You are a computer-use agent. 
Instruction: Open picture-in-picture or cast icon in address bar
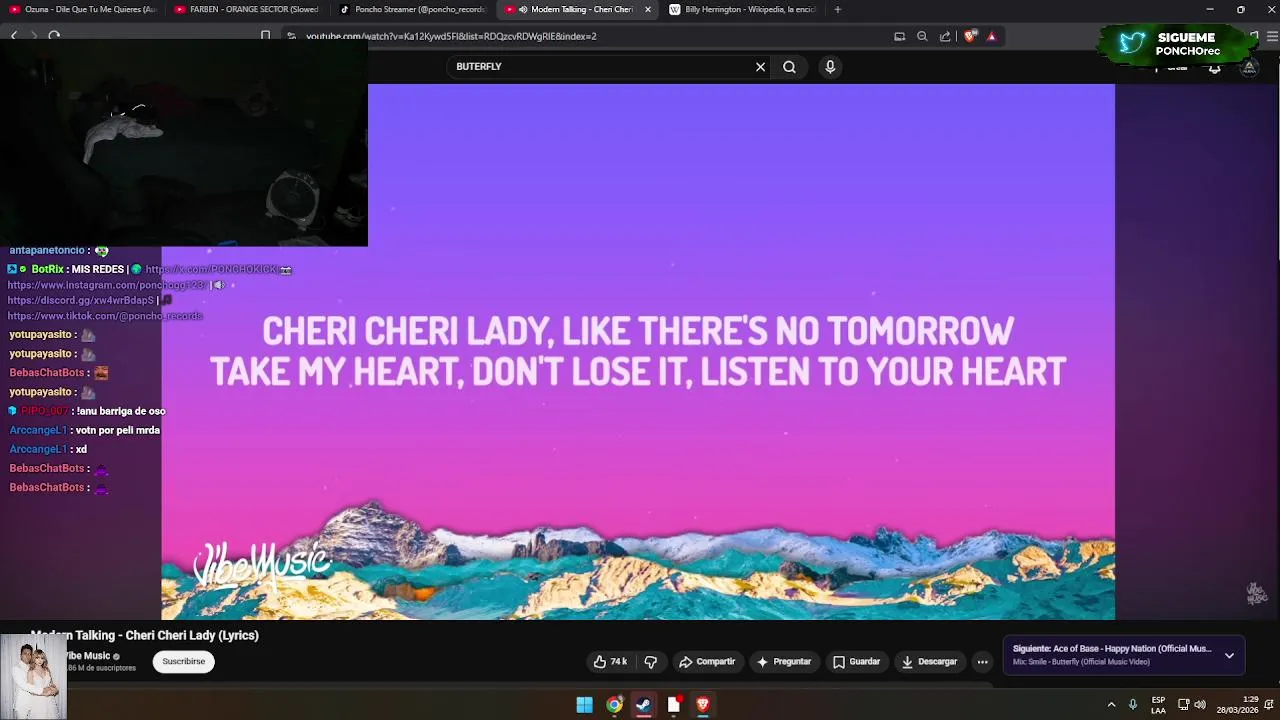click(x=899, y=36)
